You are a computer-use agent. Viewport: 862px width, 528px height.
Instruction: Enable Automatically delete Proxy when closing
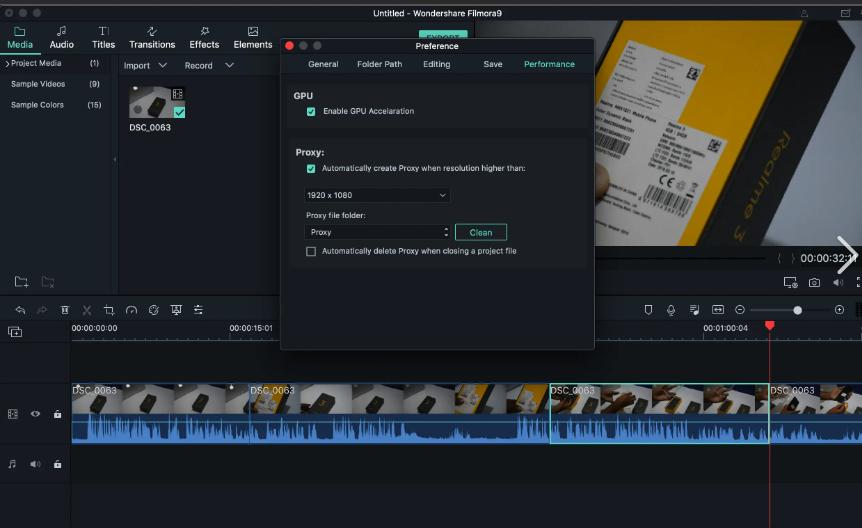click(x=311, y=251)
